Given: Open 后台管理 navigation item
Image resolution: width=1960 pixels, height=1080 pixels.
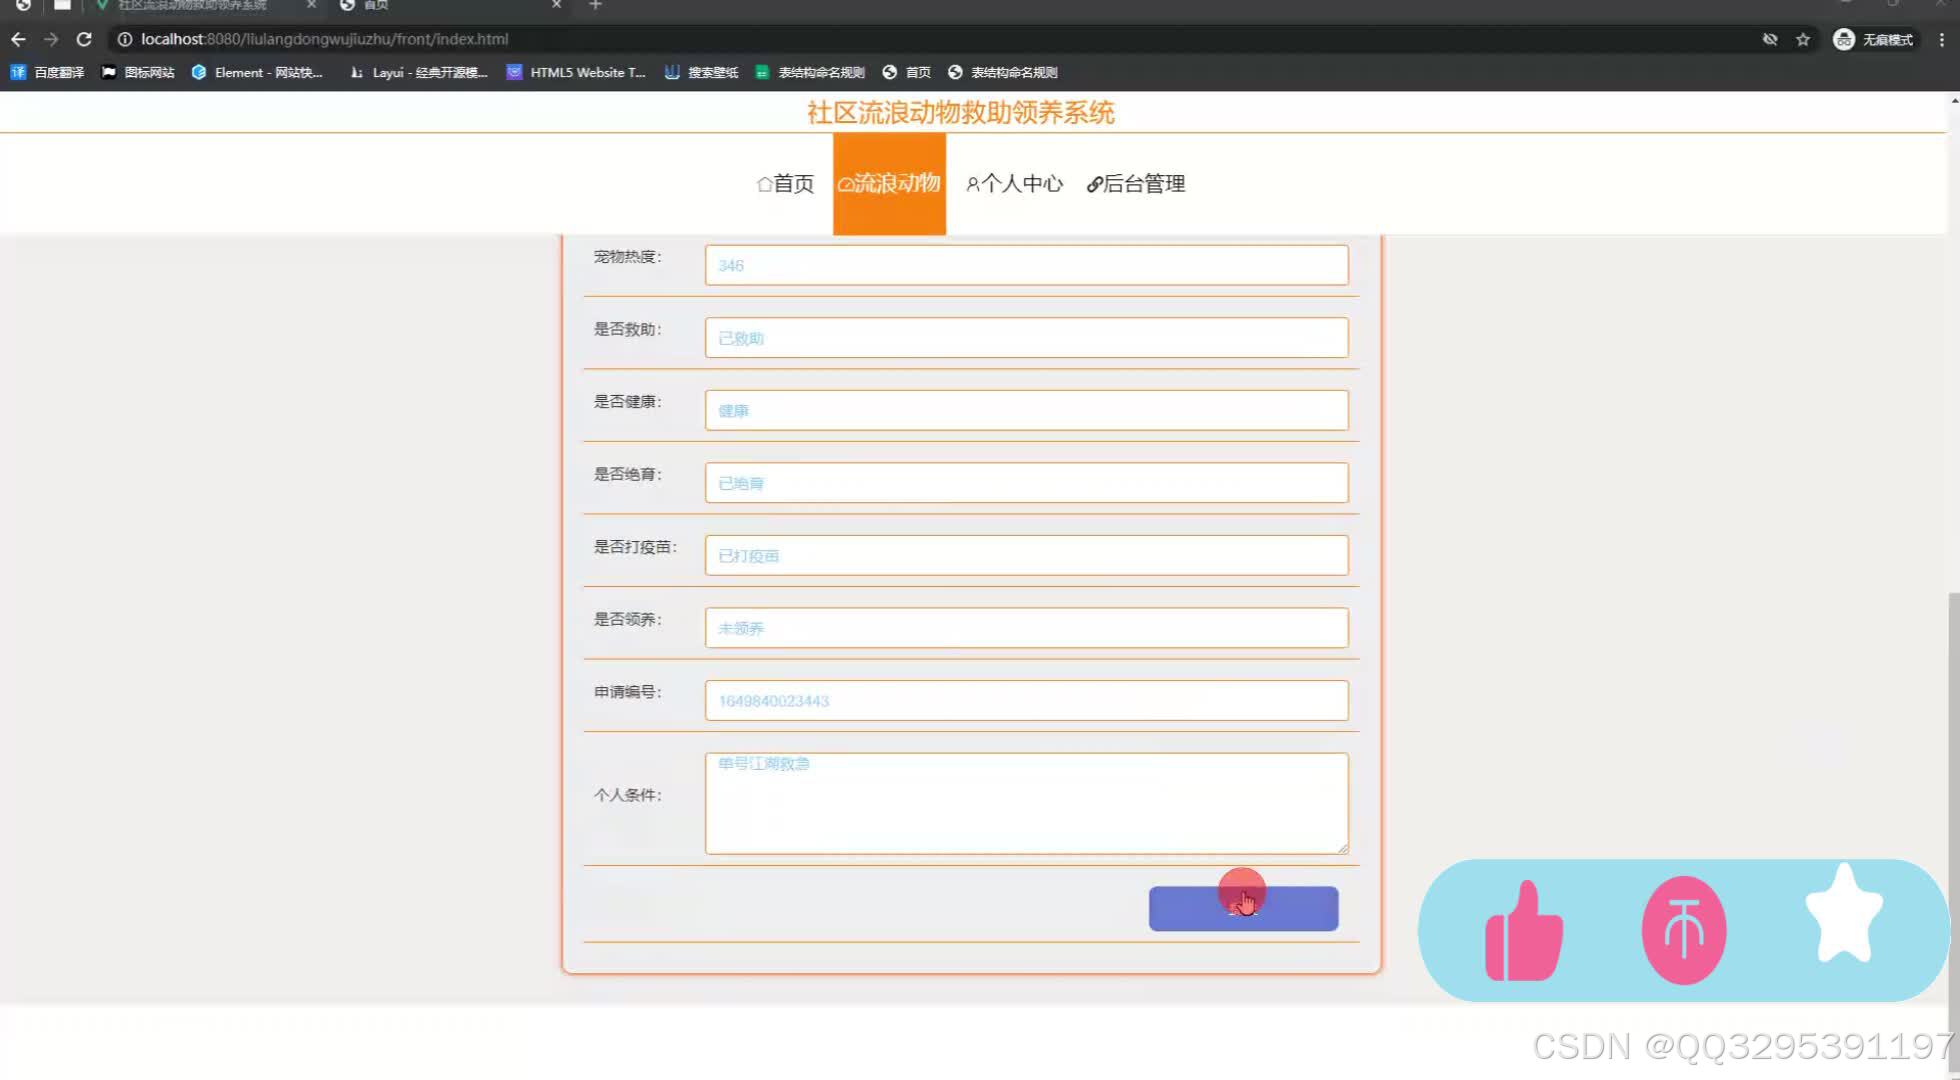Looking at the screenshot, I should pyautogui.click(x=1135, y=184).
